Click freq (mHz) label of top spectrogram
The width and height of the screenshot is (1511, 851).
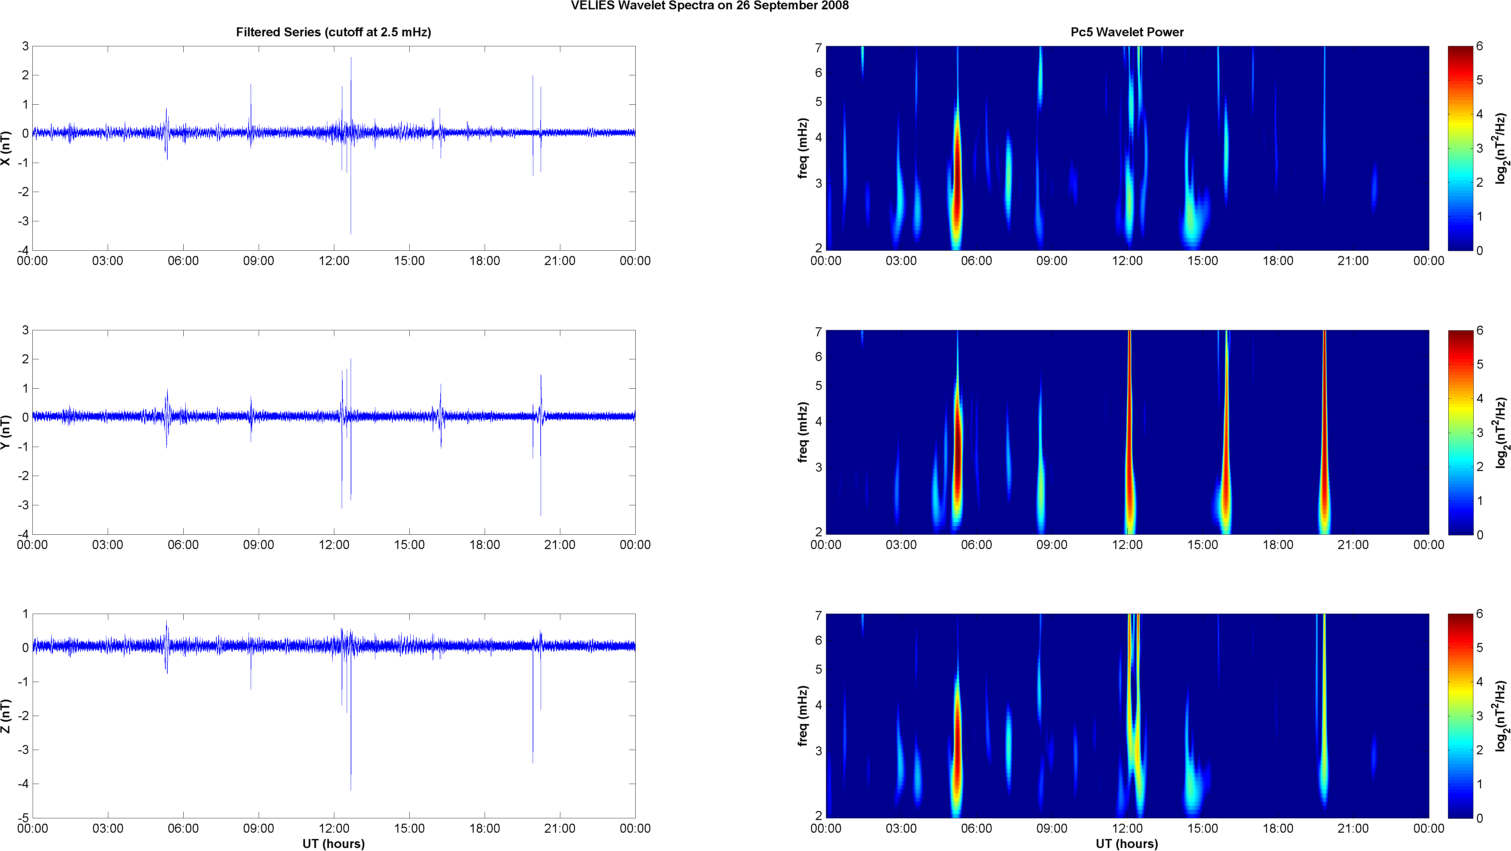pyautogui.click(x=803, y=148)
